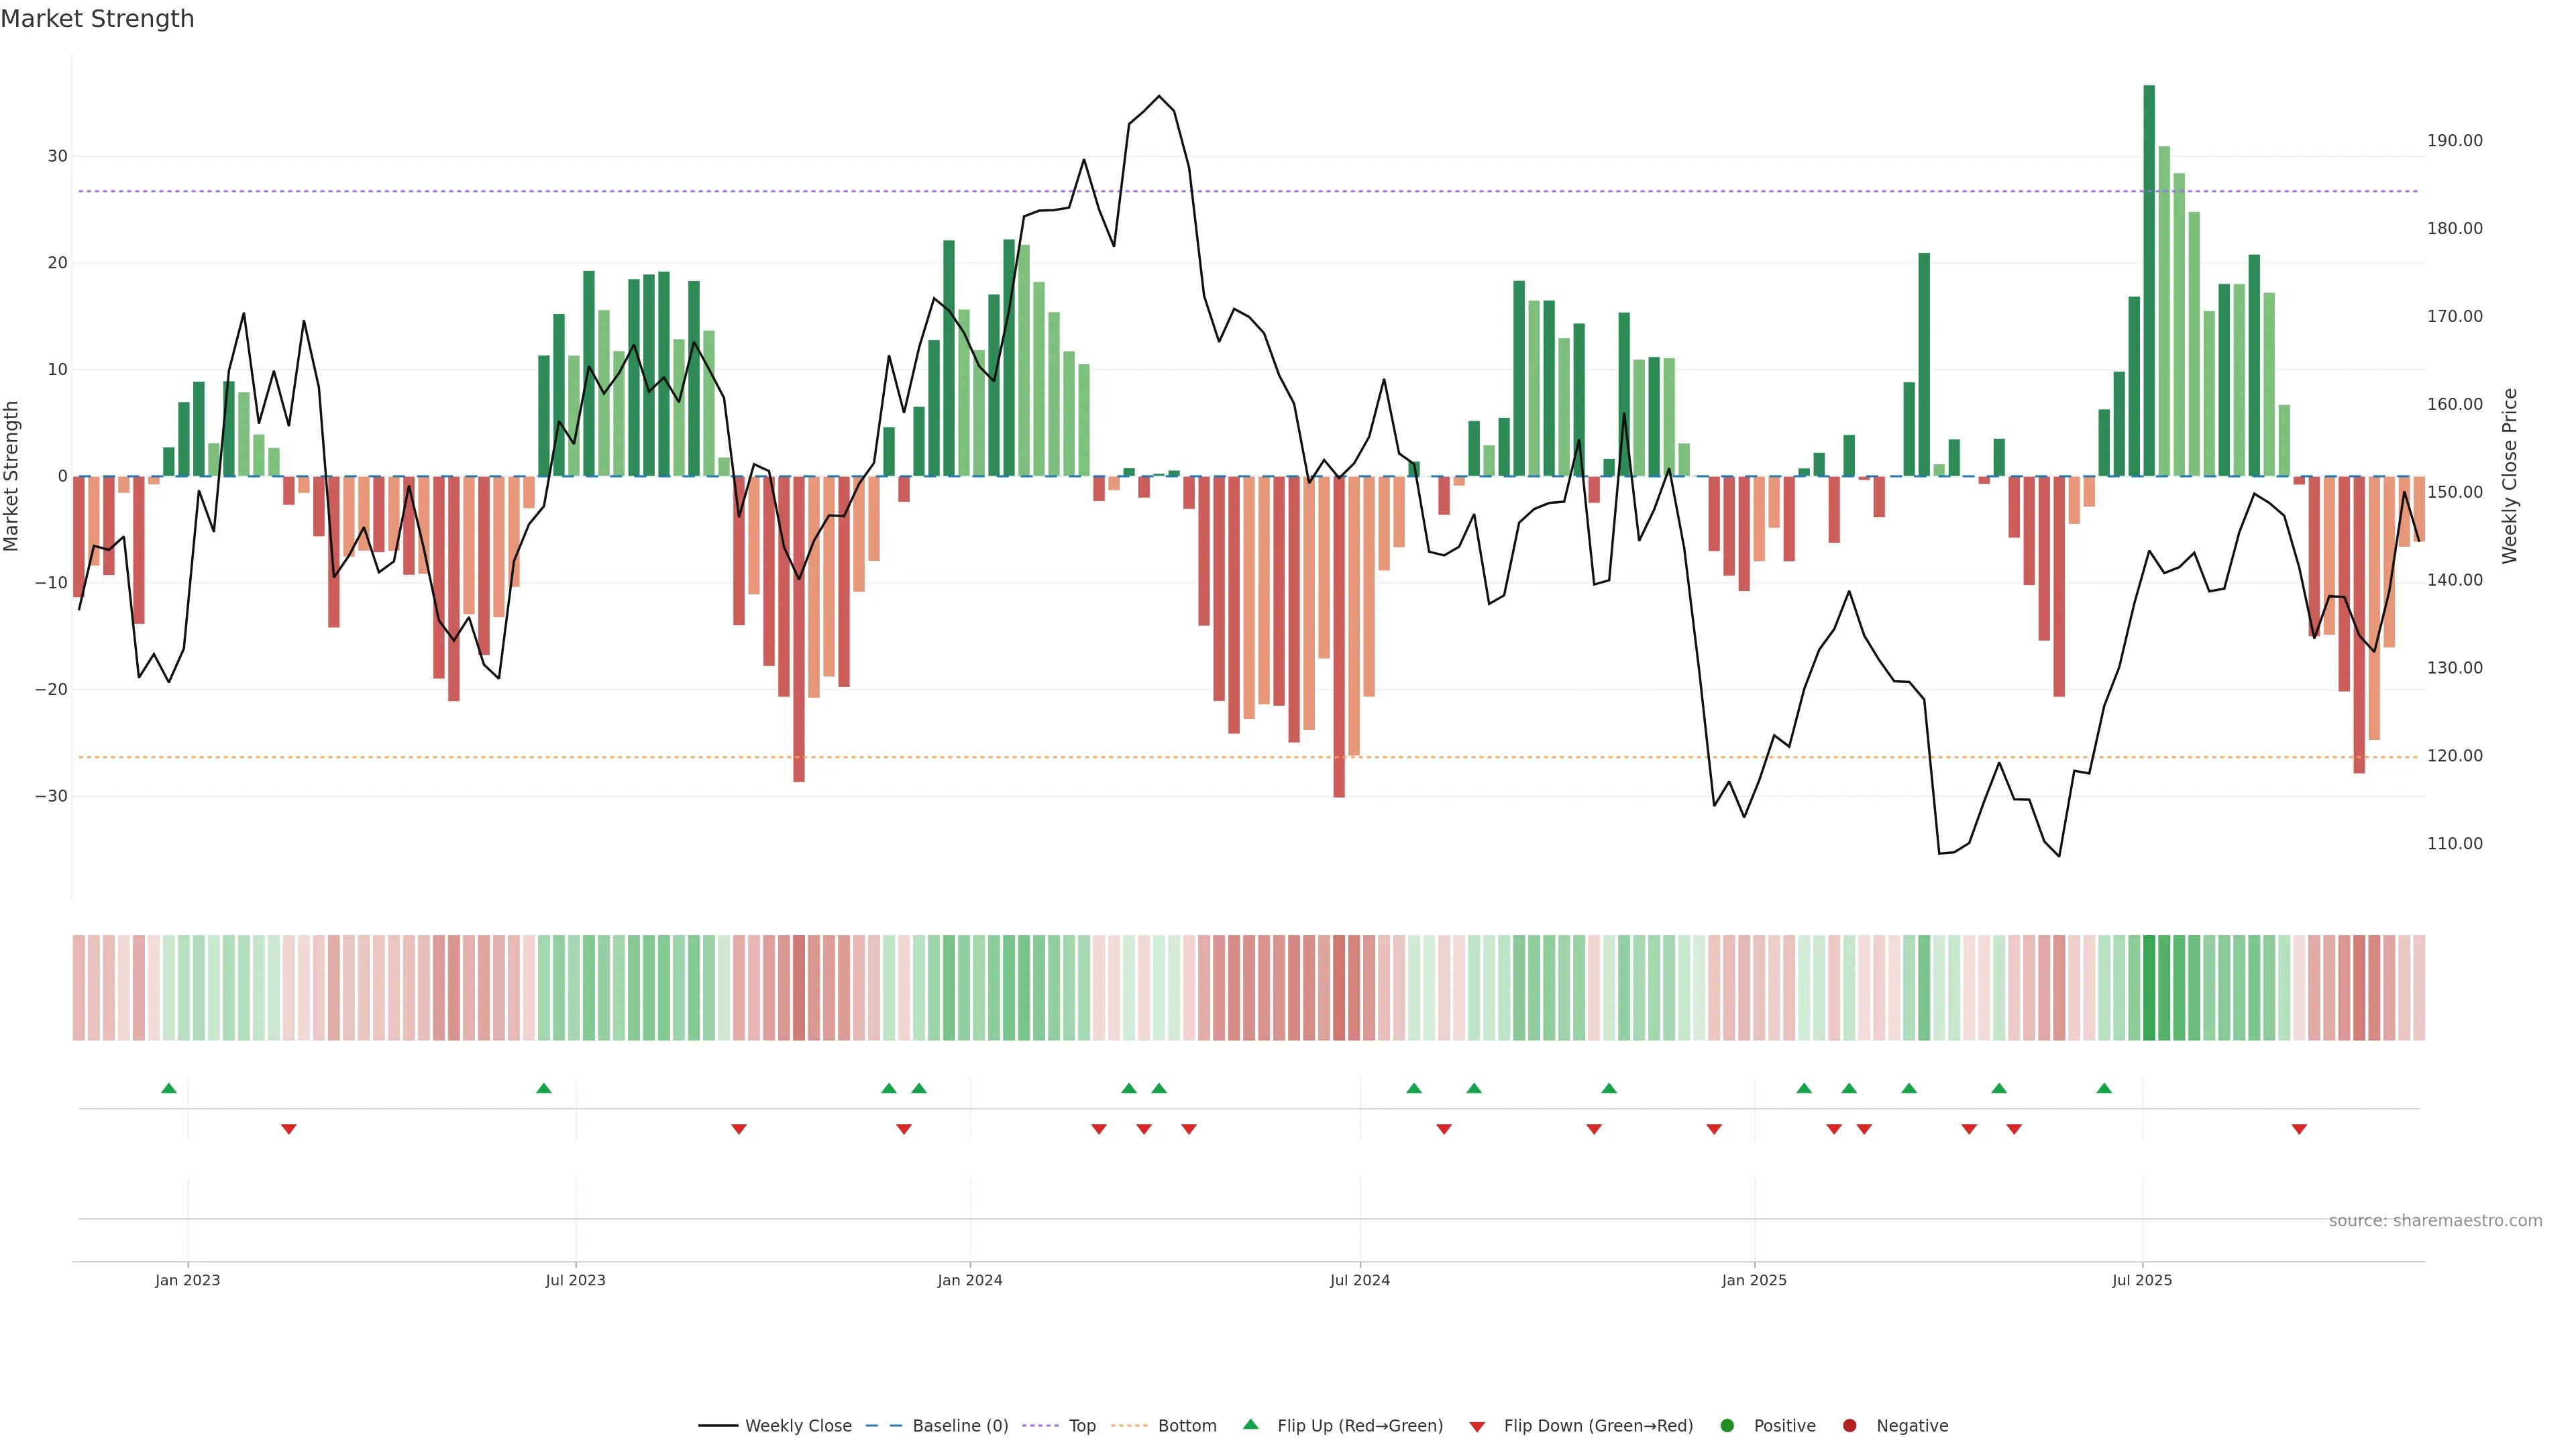Click the Market Strength chart title
Screen dimensions: 2576x1449
click(x=97, y=19)
